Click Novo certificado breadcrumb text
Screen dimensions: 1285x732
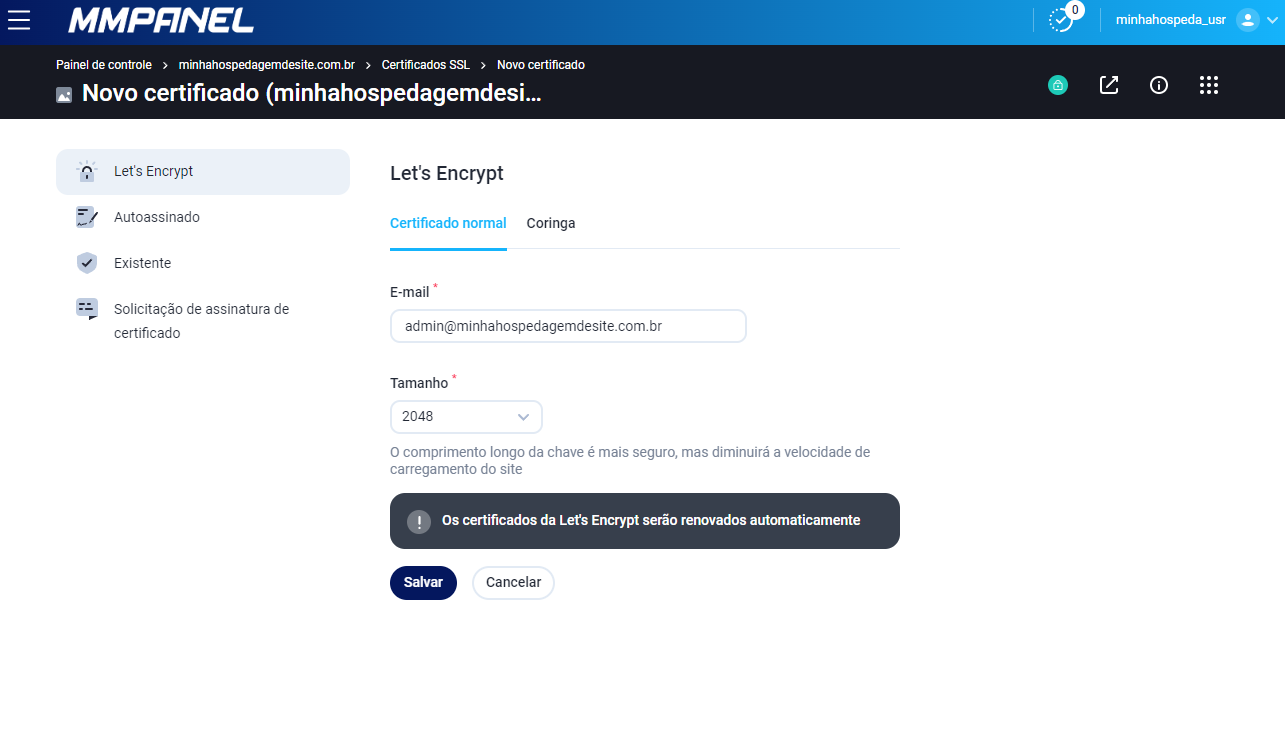tap(541, 65)
